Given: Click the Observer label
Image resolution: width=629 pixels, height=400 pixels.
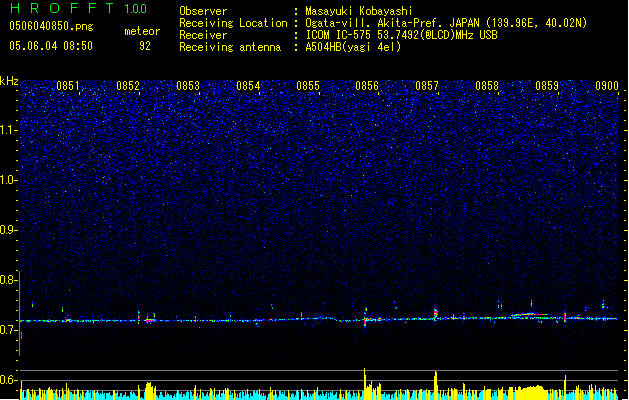Looking at the screenshot, I should [203, 11].
